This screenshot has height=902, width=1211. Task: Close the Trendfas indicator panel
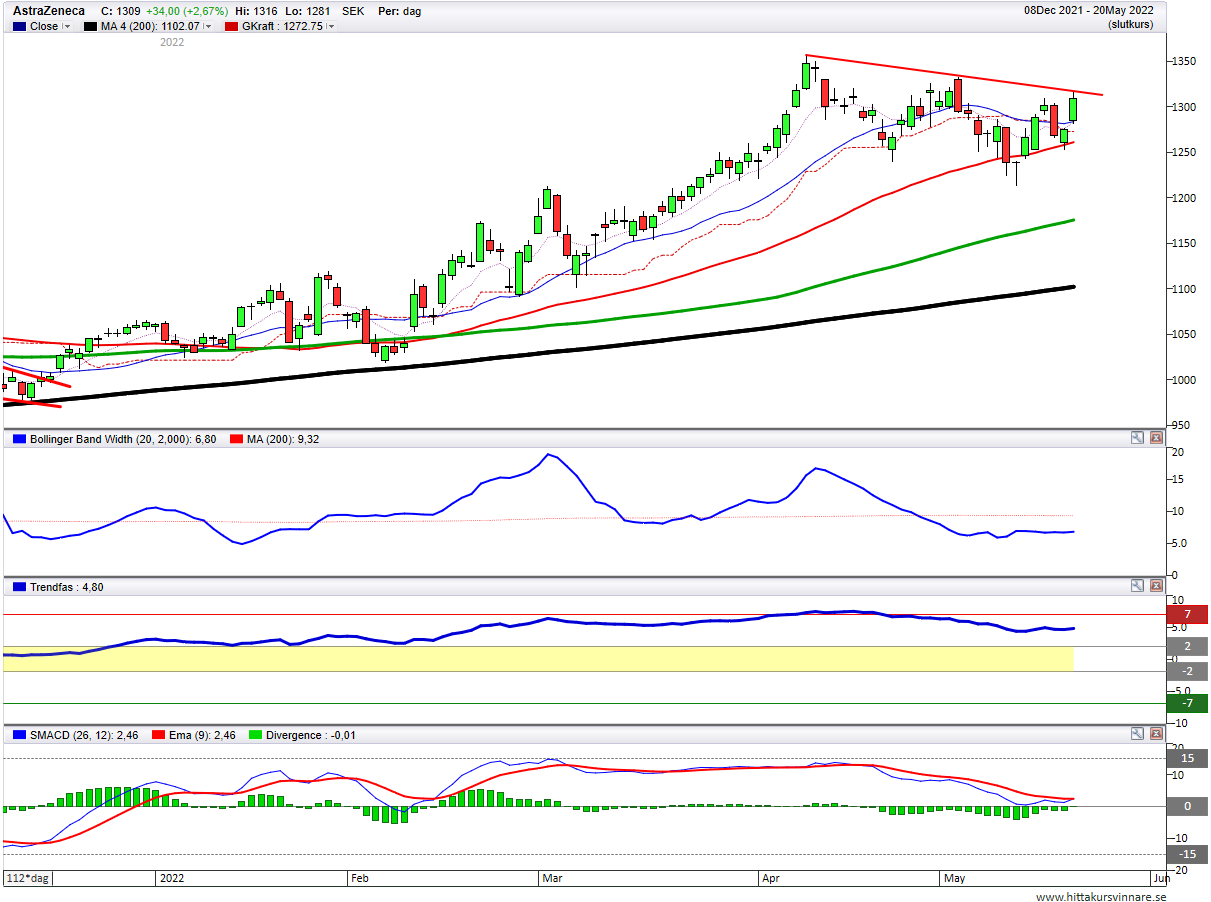point(1157,586)
